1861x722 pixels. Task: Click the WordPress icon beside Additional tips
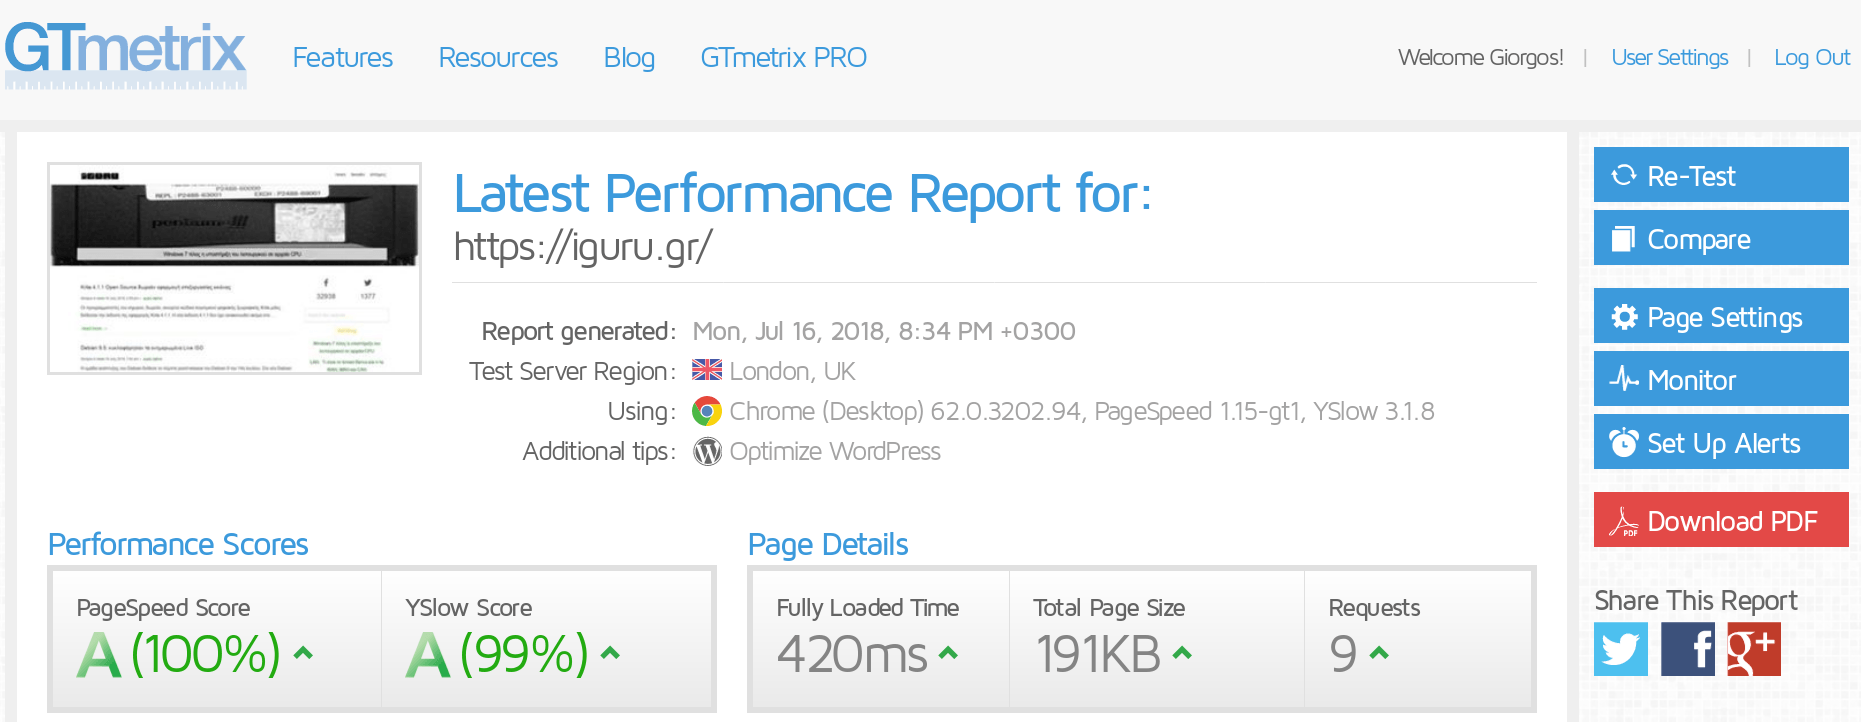707,452
